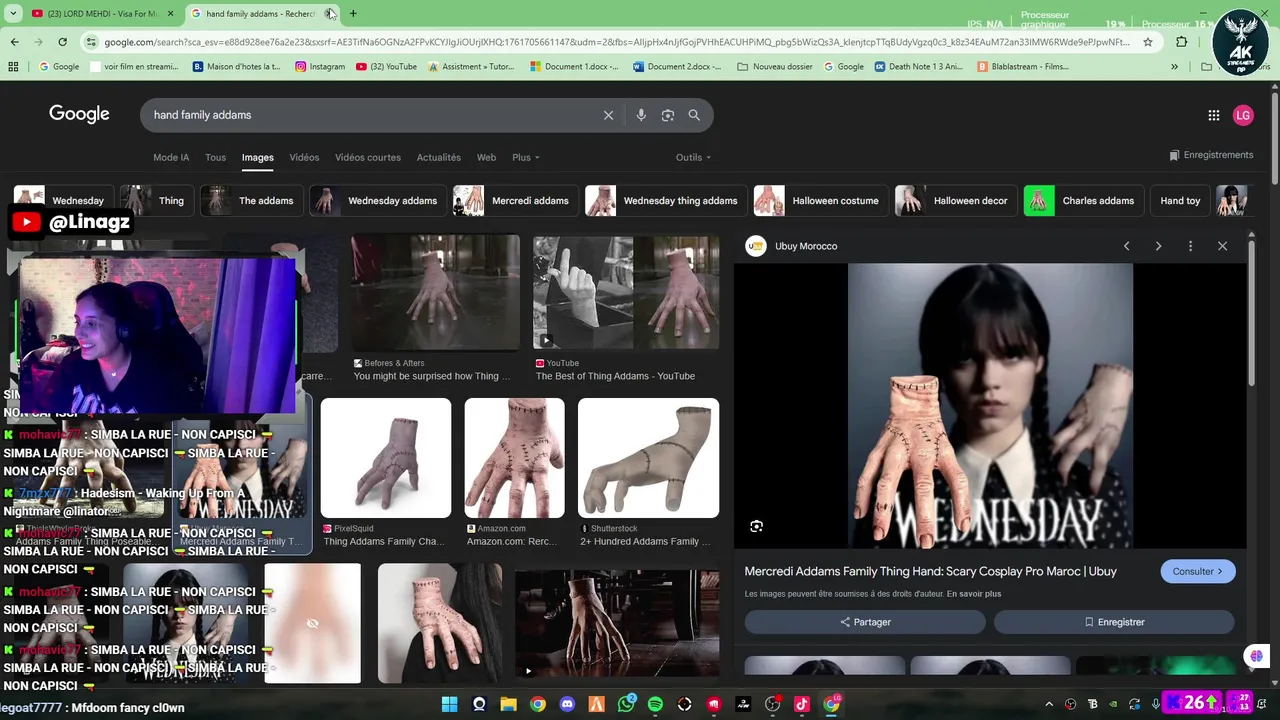Launch File Explorer from taskbar
The width and height of the screenshot is (1280, 720).
pos(508,704)
